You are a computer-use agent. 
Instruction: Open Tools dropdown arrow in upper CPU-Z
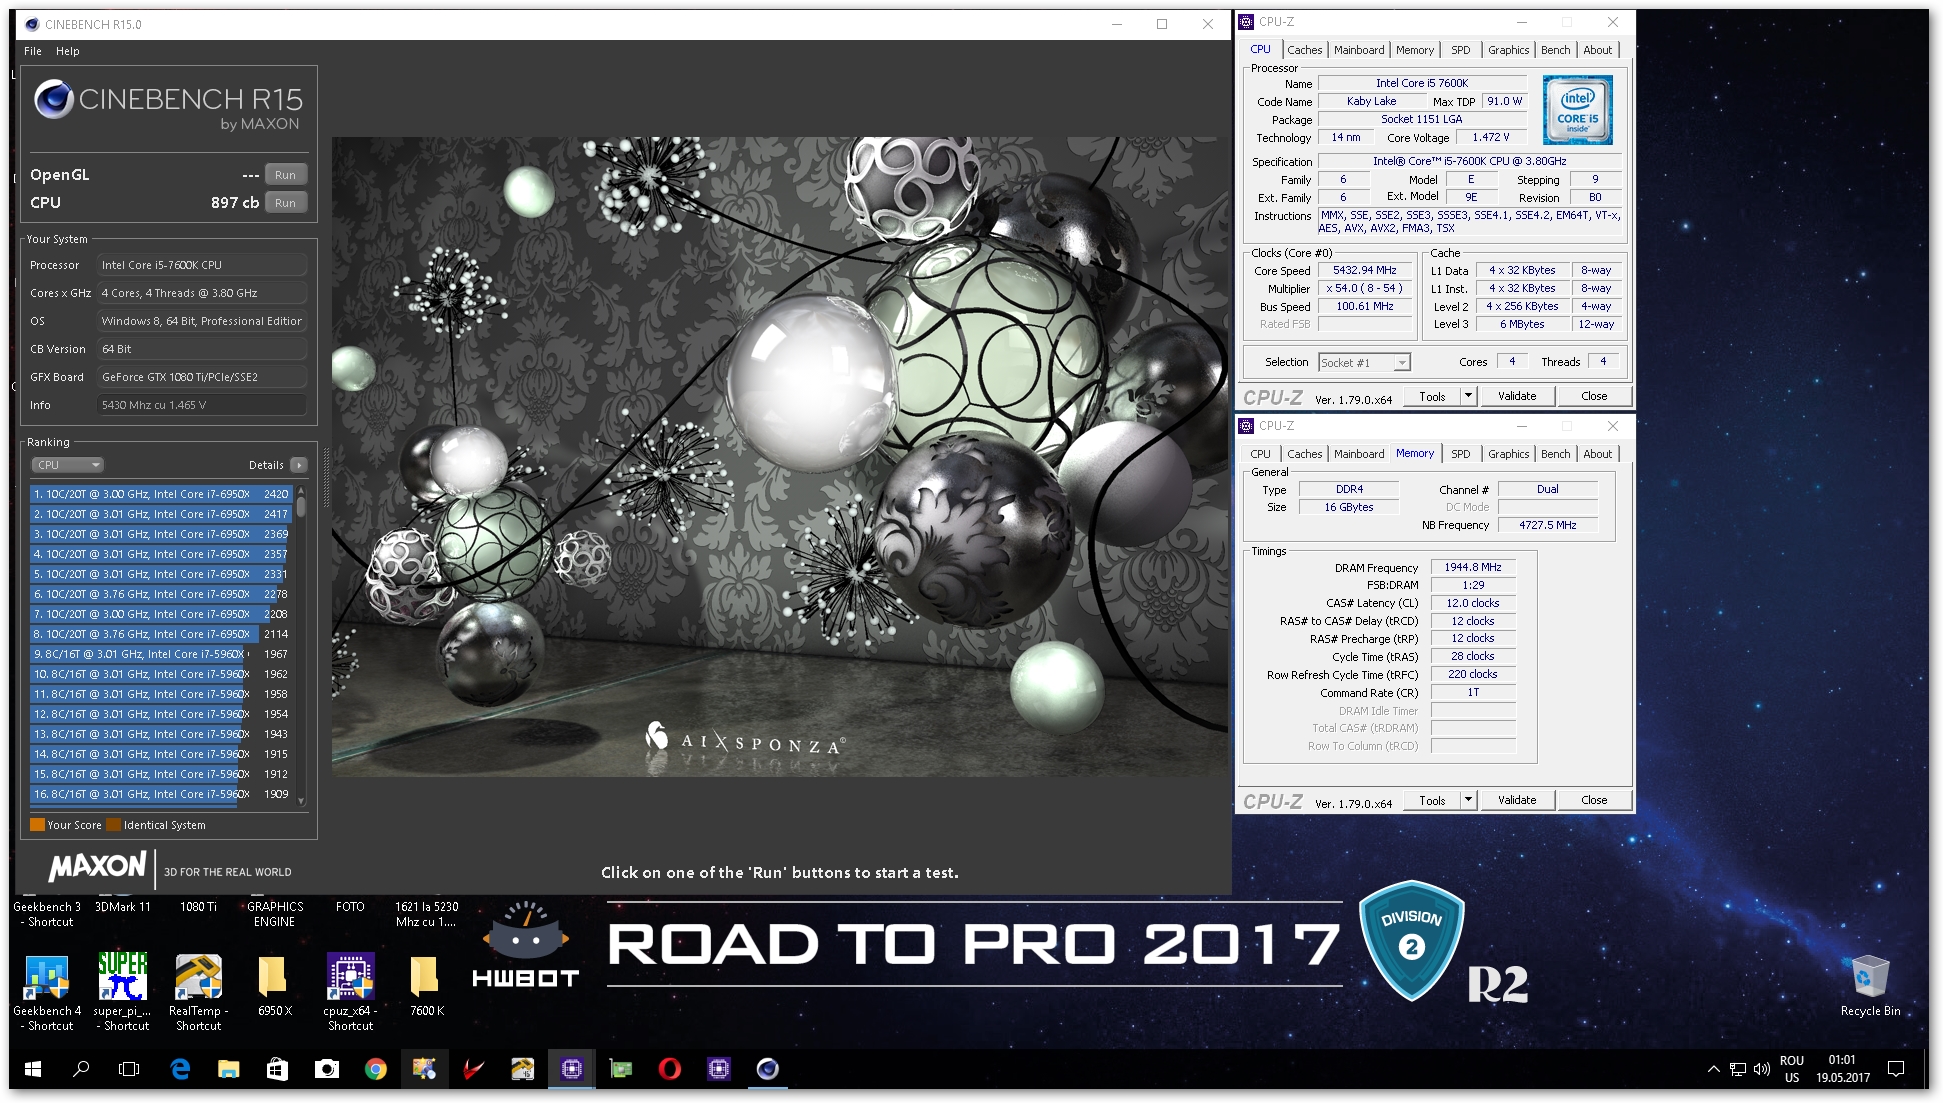coord(1468,396)
